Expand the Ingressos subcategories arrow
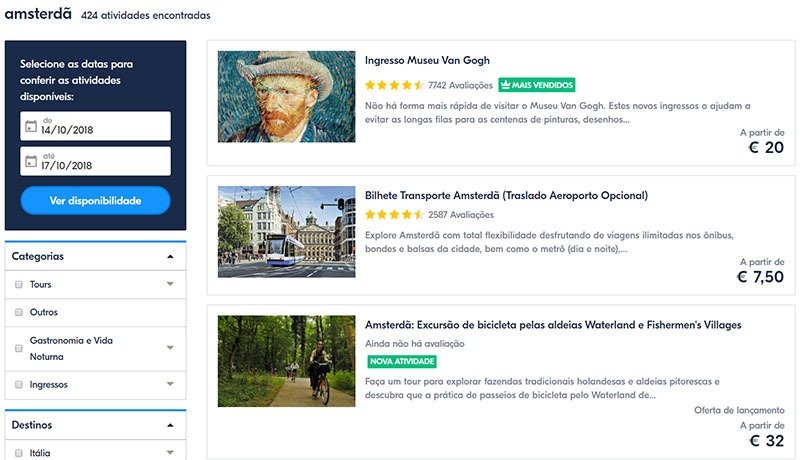Viewport: 800px width, 460px height. pos(170,384)
